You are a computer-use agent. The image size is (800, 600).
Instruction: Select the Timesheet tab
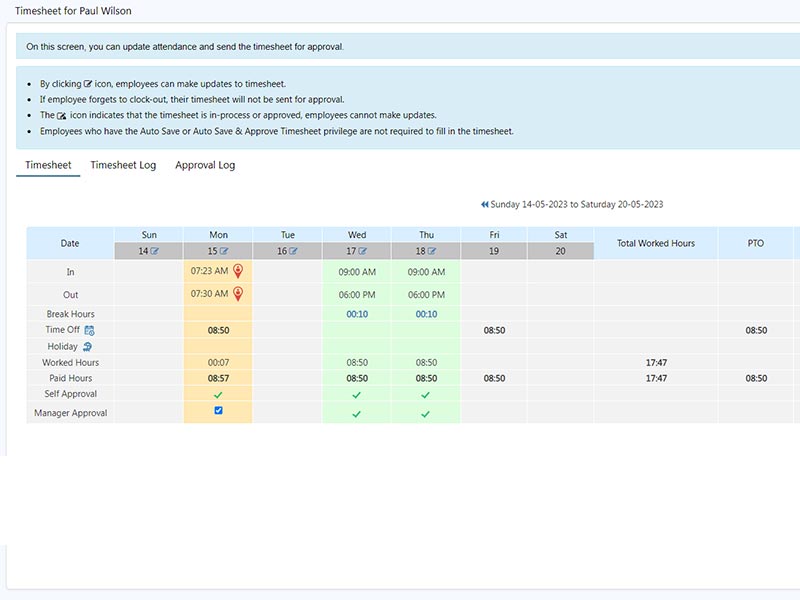[48, 165]
